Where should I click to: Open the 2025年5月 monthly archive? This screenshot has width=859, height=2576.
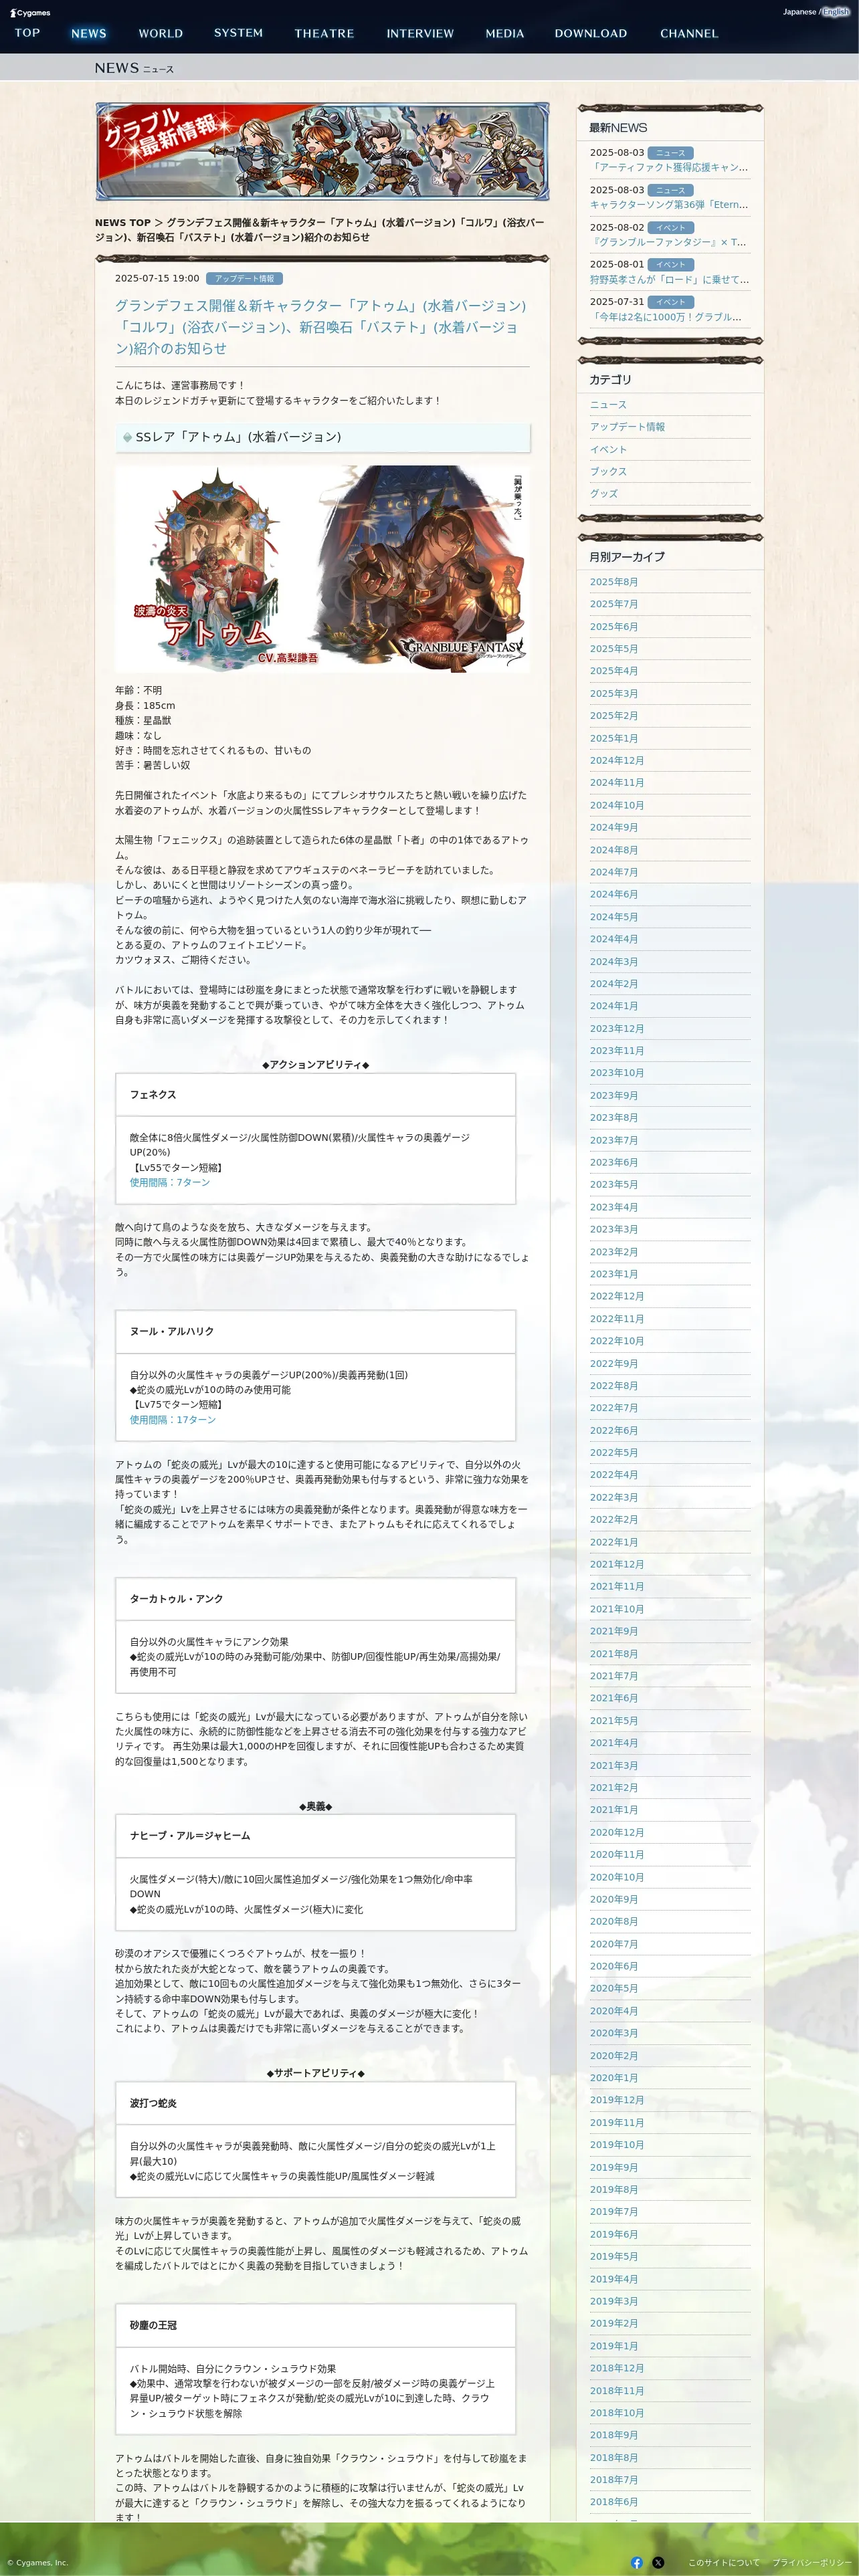tap(613, 649)
